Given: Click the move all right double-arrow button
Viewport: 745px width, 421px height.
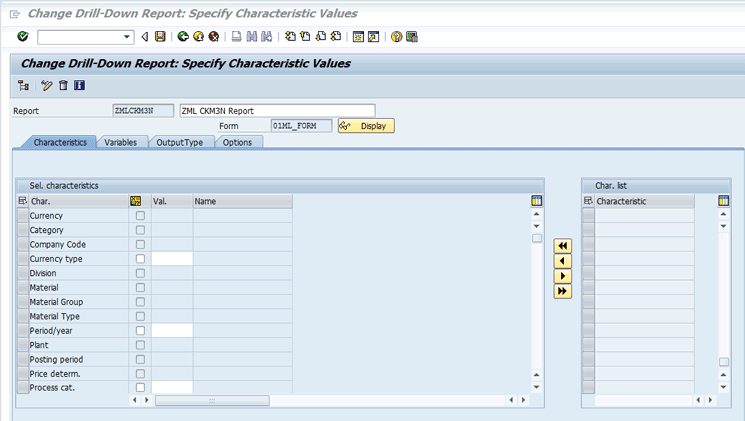Looking at the screenshot, I should 563,291.
